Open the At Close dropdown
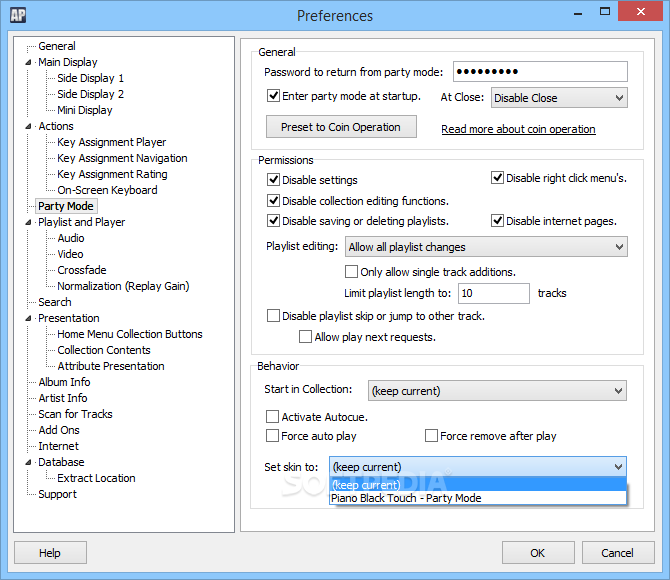The image size is (670, 580). (x=559, y=98)
